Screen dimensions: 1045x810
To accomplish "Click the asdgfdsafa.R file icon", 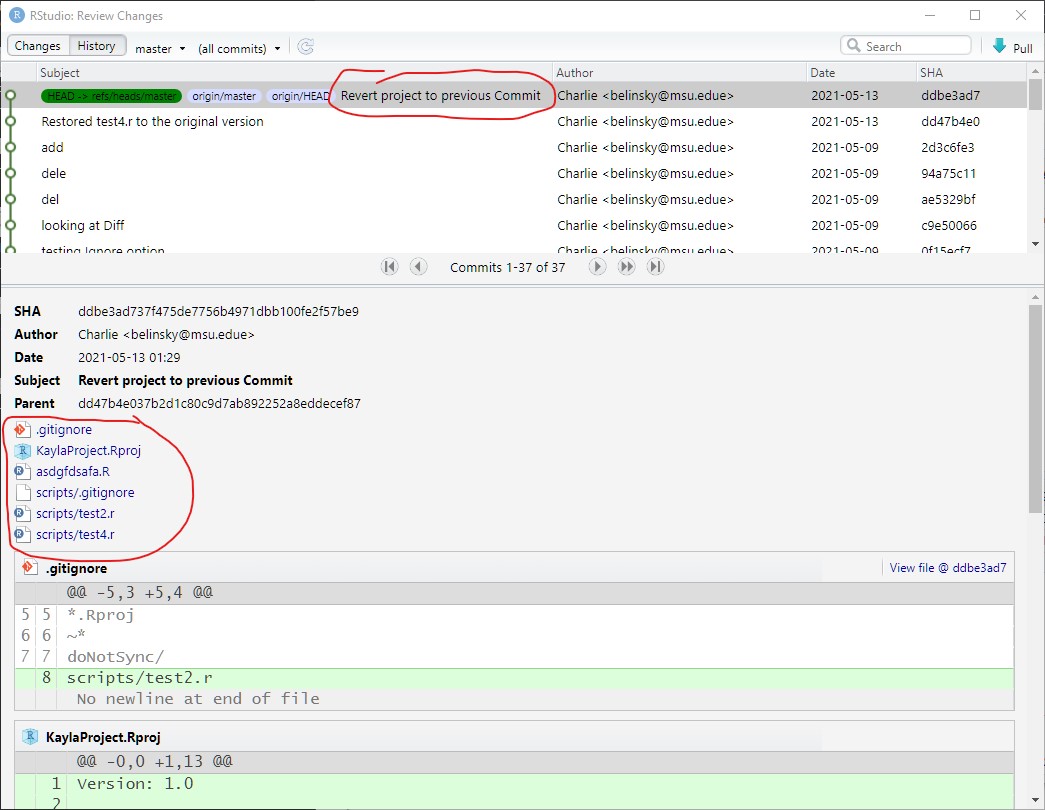I will click(23, 471).
